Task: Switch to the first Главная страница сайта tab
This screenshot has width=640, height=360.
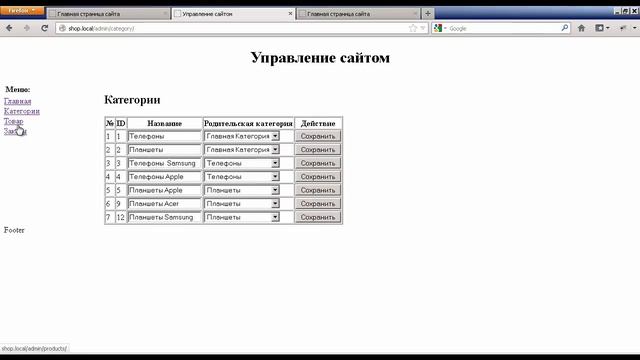Action: [108, 13]
